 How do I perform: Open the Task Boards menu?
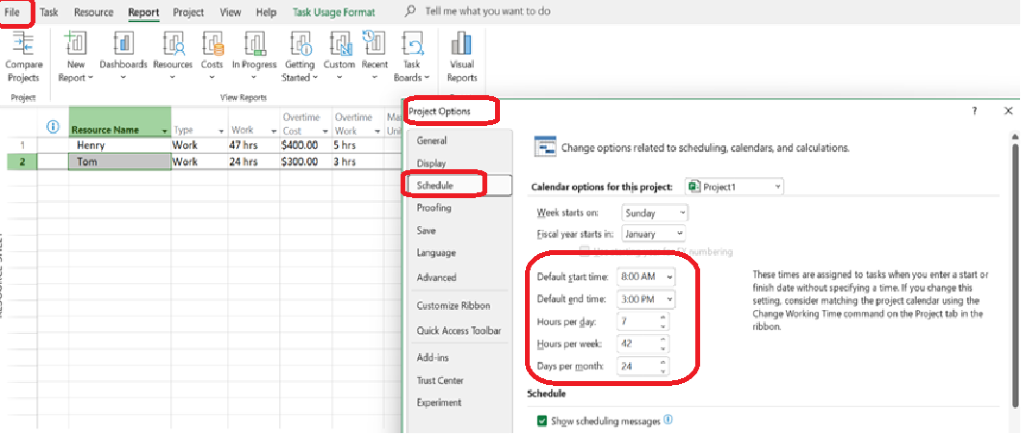(x=411, y=57)
